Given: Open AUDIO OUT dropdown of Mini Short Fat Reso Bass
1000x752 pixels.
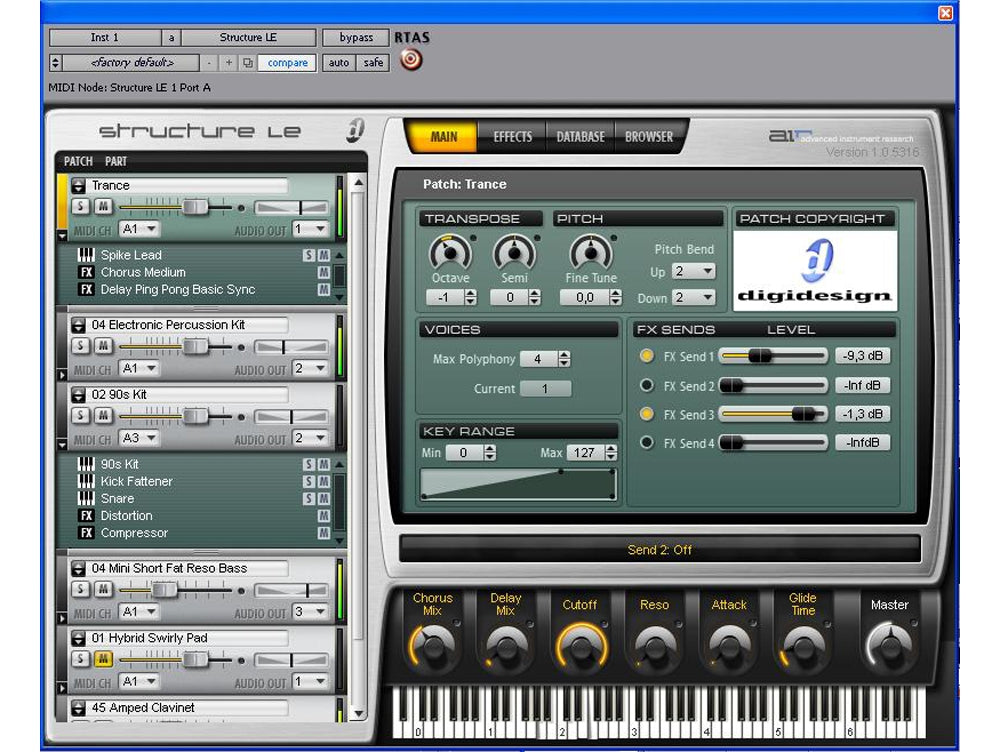Looking at the screenshot, I should coord(311,612).
